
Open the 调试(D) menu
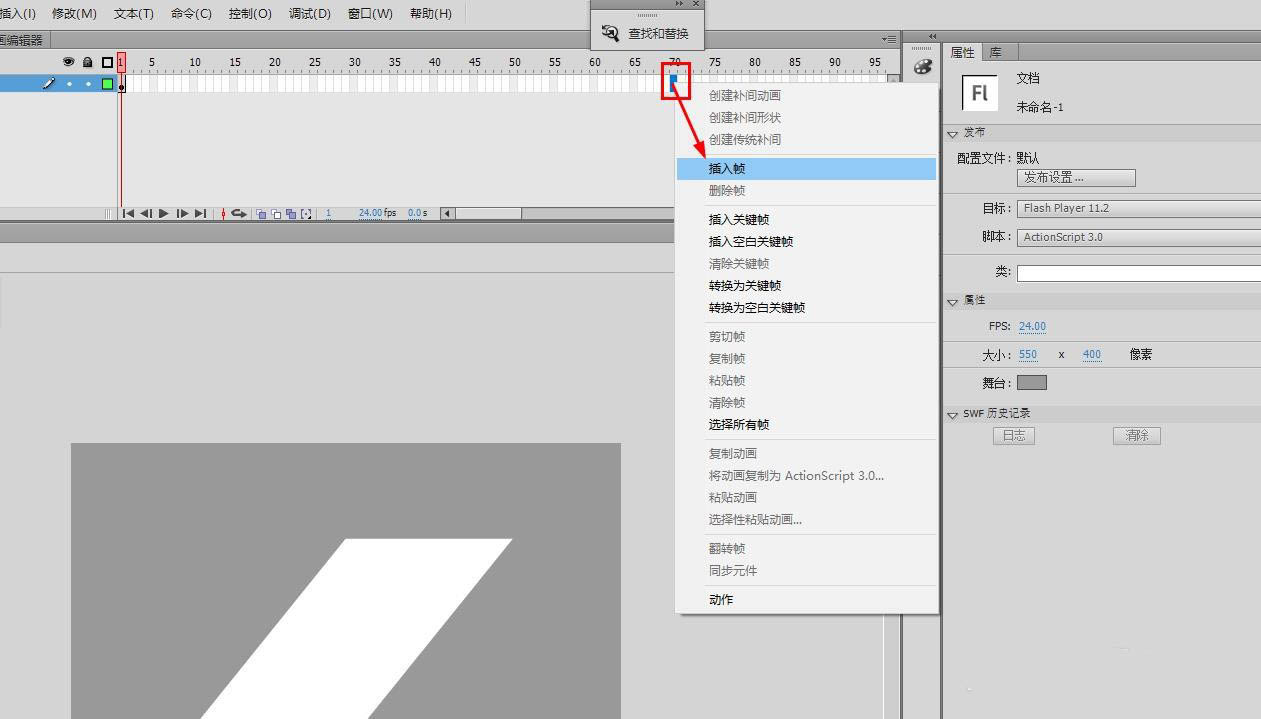point(309,13)
